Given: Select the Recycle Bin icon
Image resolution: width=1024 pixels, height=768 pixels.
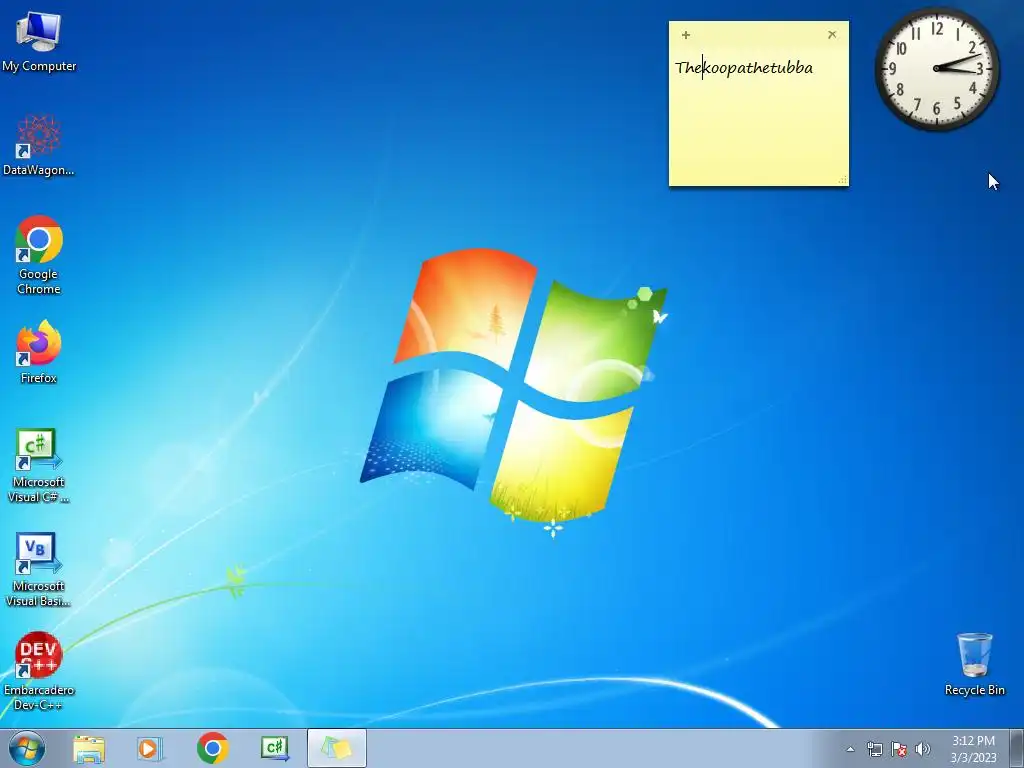Looking at the screenshot, I should click(x=974, y=664).
